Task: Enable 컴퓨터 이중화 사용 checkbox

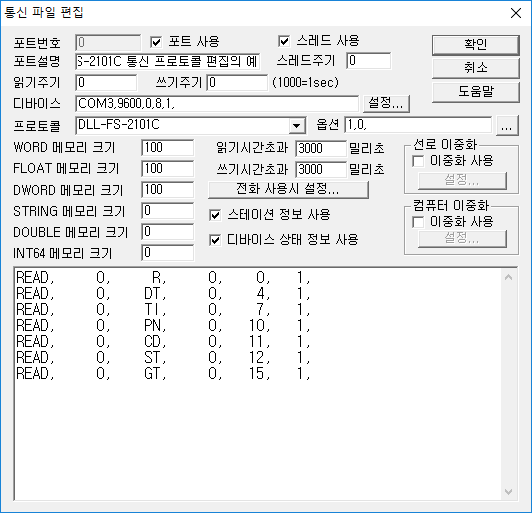Action: click(x=418, y=222)
